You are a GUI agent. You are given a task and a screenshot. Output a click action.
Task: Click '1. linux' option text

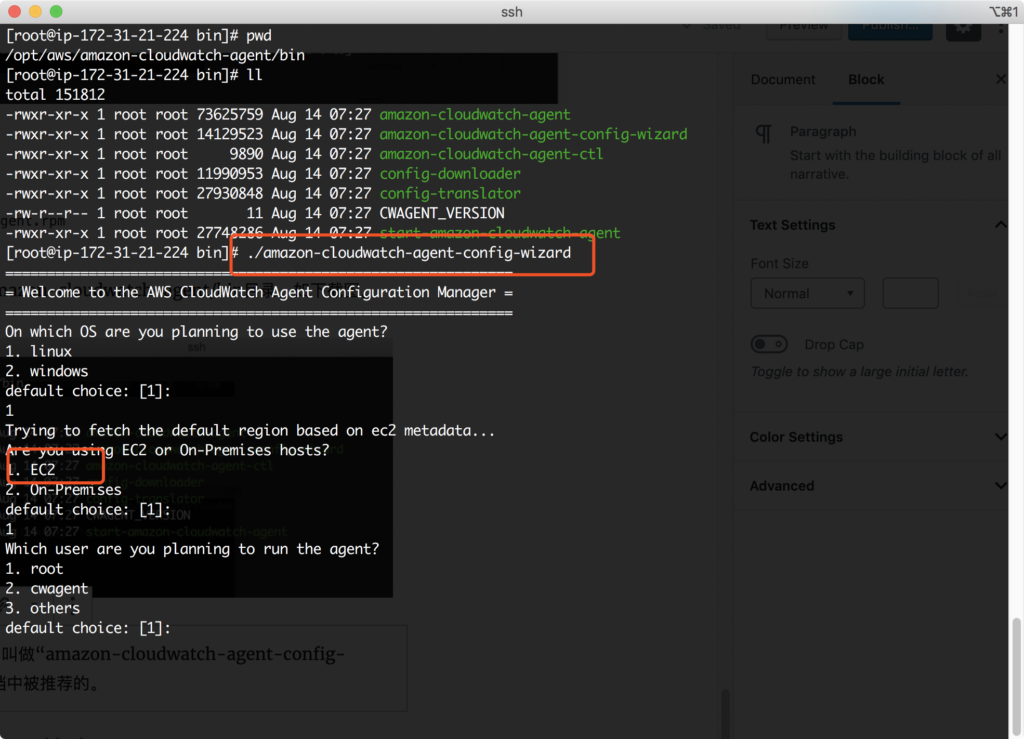pyautogui.click(x=39, y=351)
